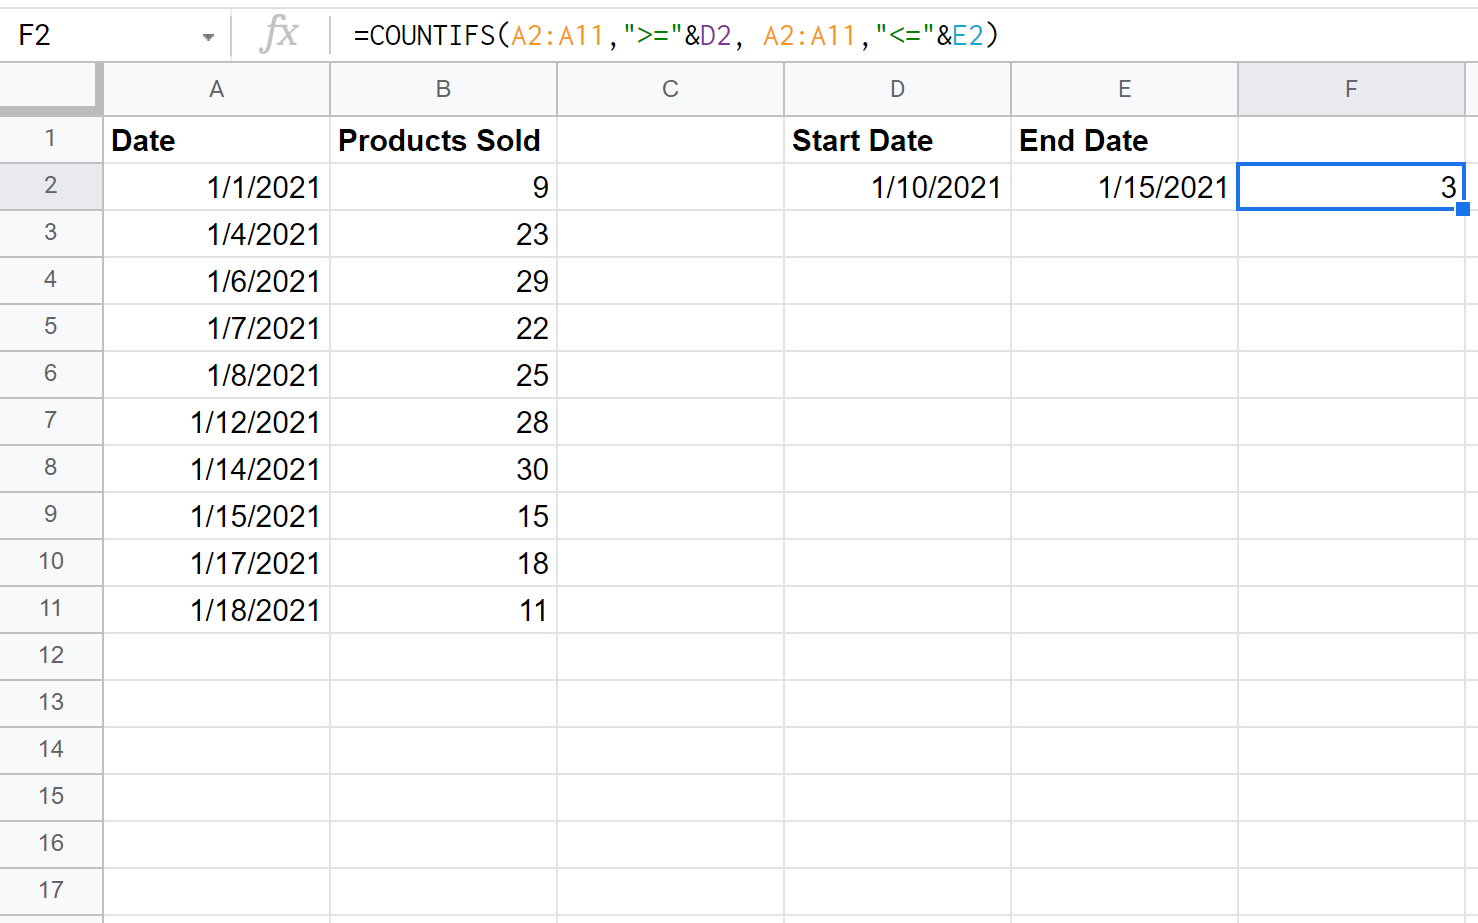Select row 1 header

click(50, 139)
